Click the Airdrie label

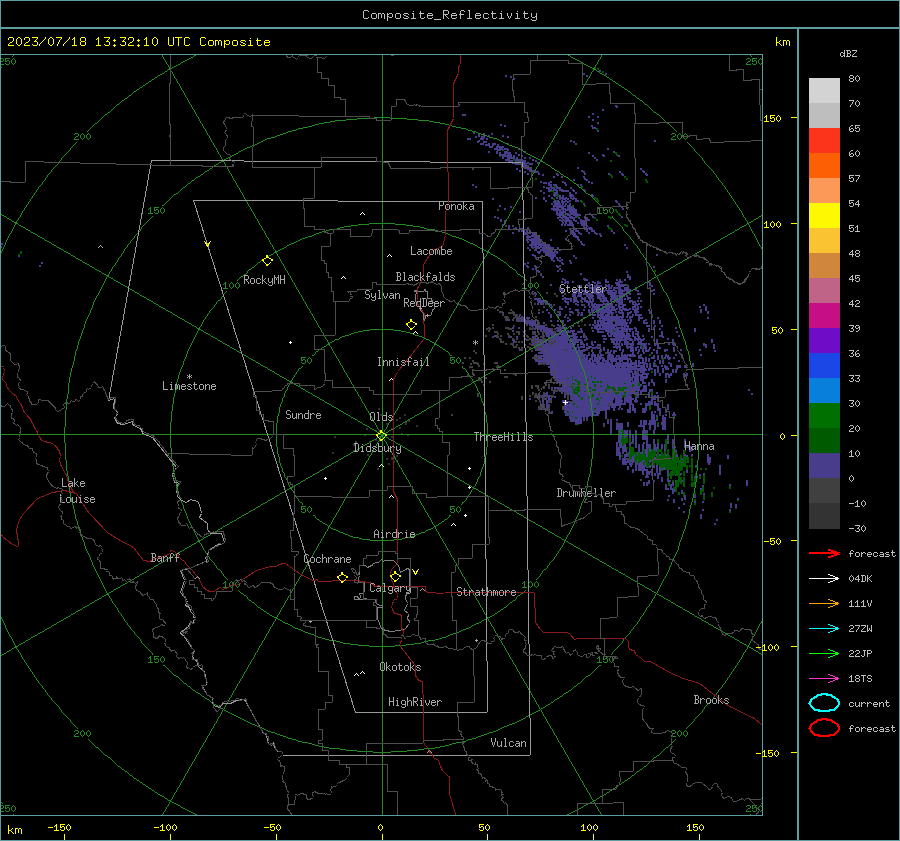click(394, 534)
